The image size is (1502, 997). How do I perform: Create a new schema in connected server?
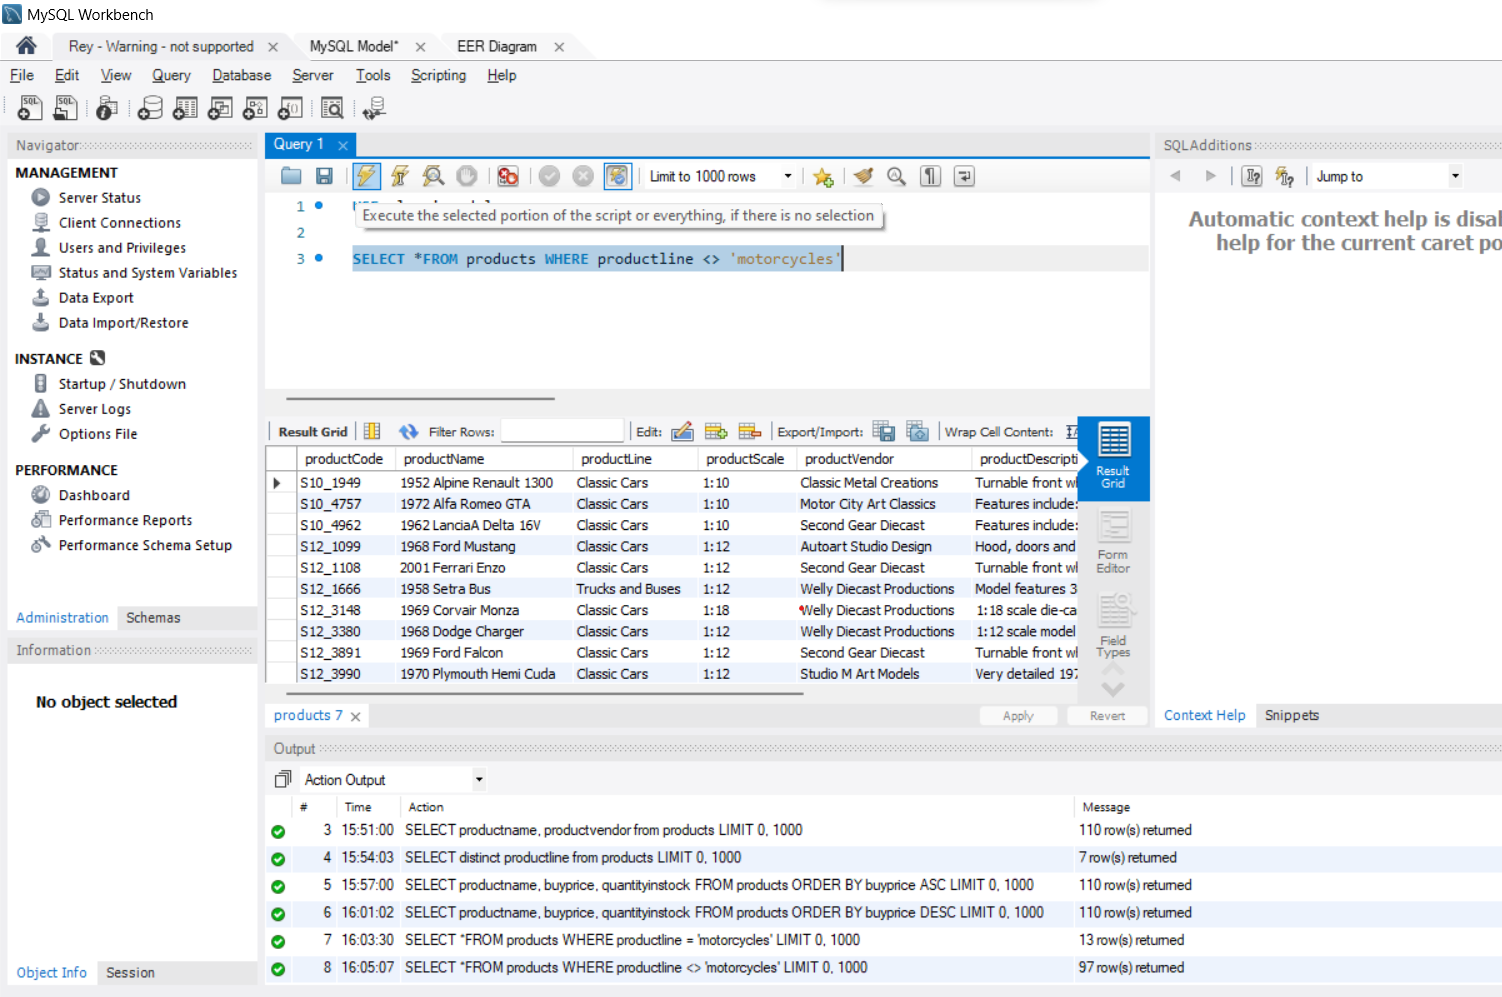coord(150,108)
